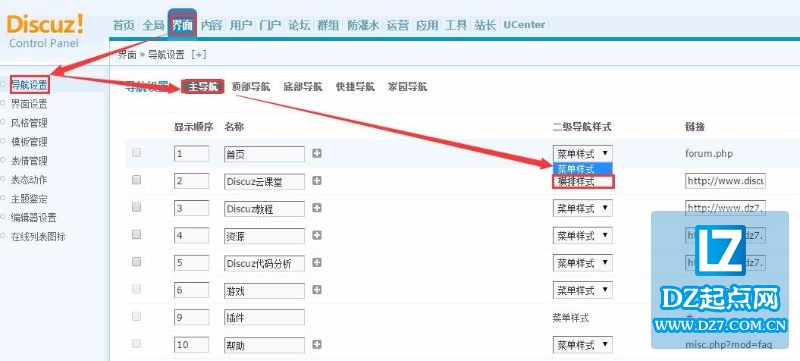This screenshot has width=800, height=361.
Task: Choose 横排样式 option in open list
Action: point(583,182)
